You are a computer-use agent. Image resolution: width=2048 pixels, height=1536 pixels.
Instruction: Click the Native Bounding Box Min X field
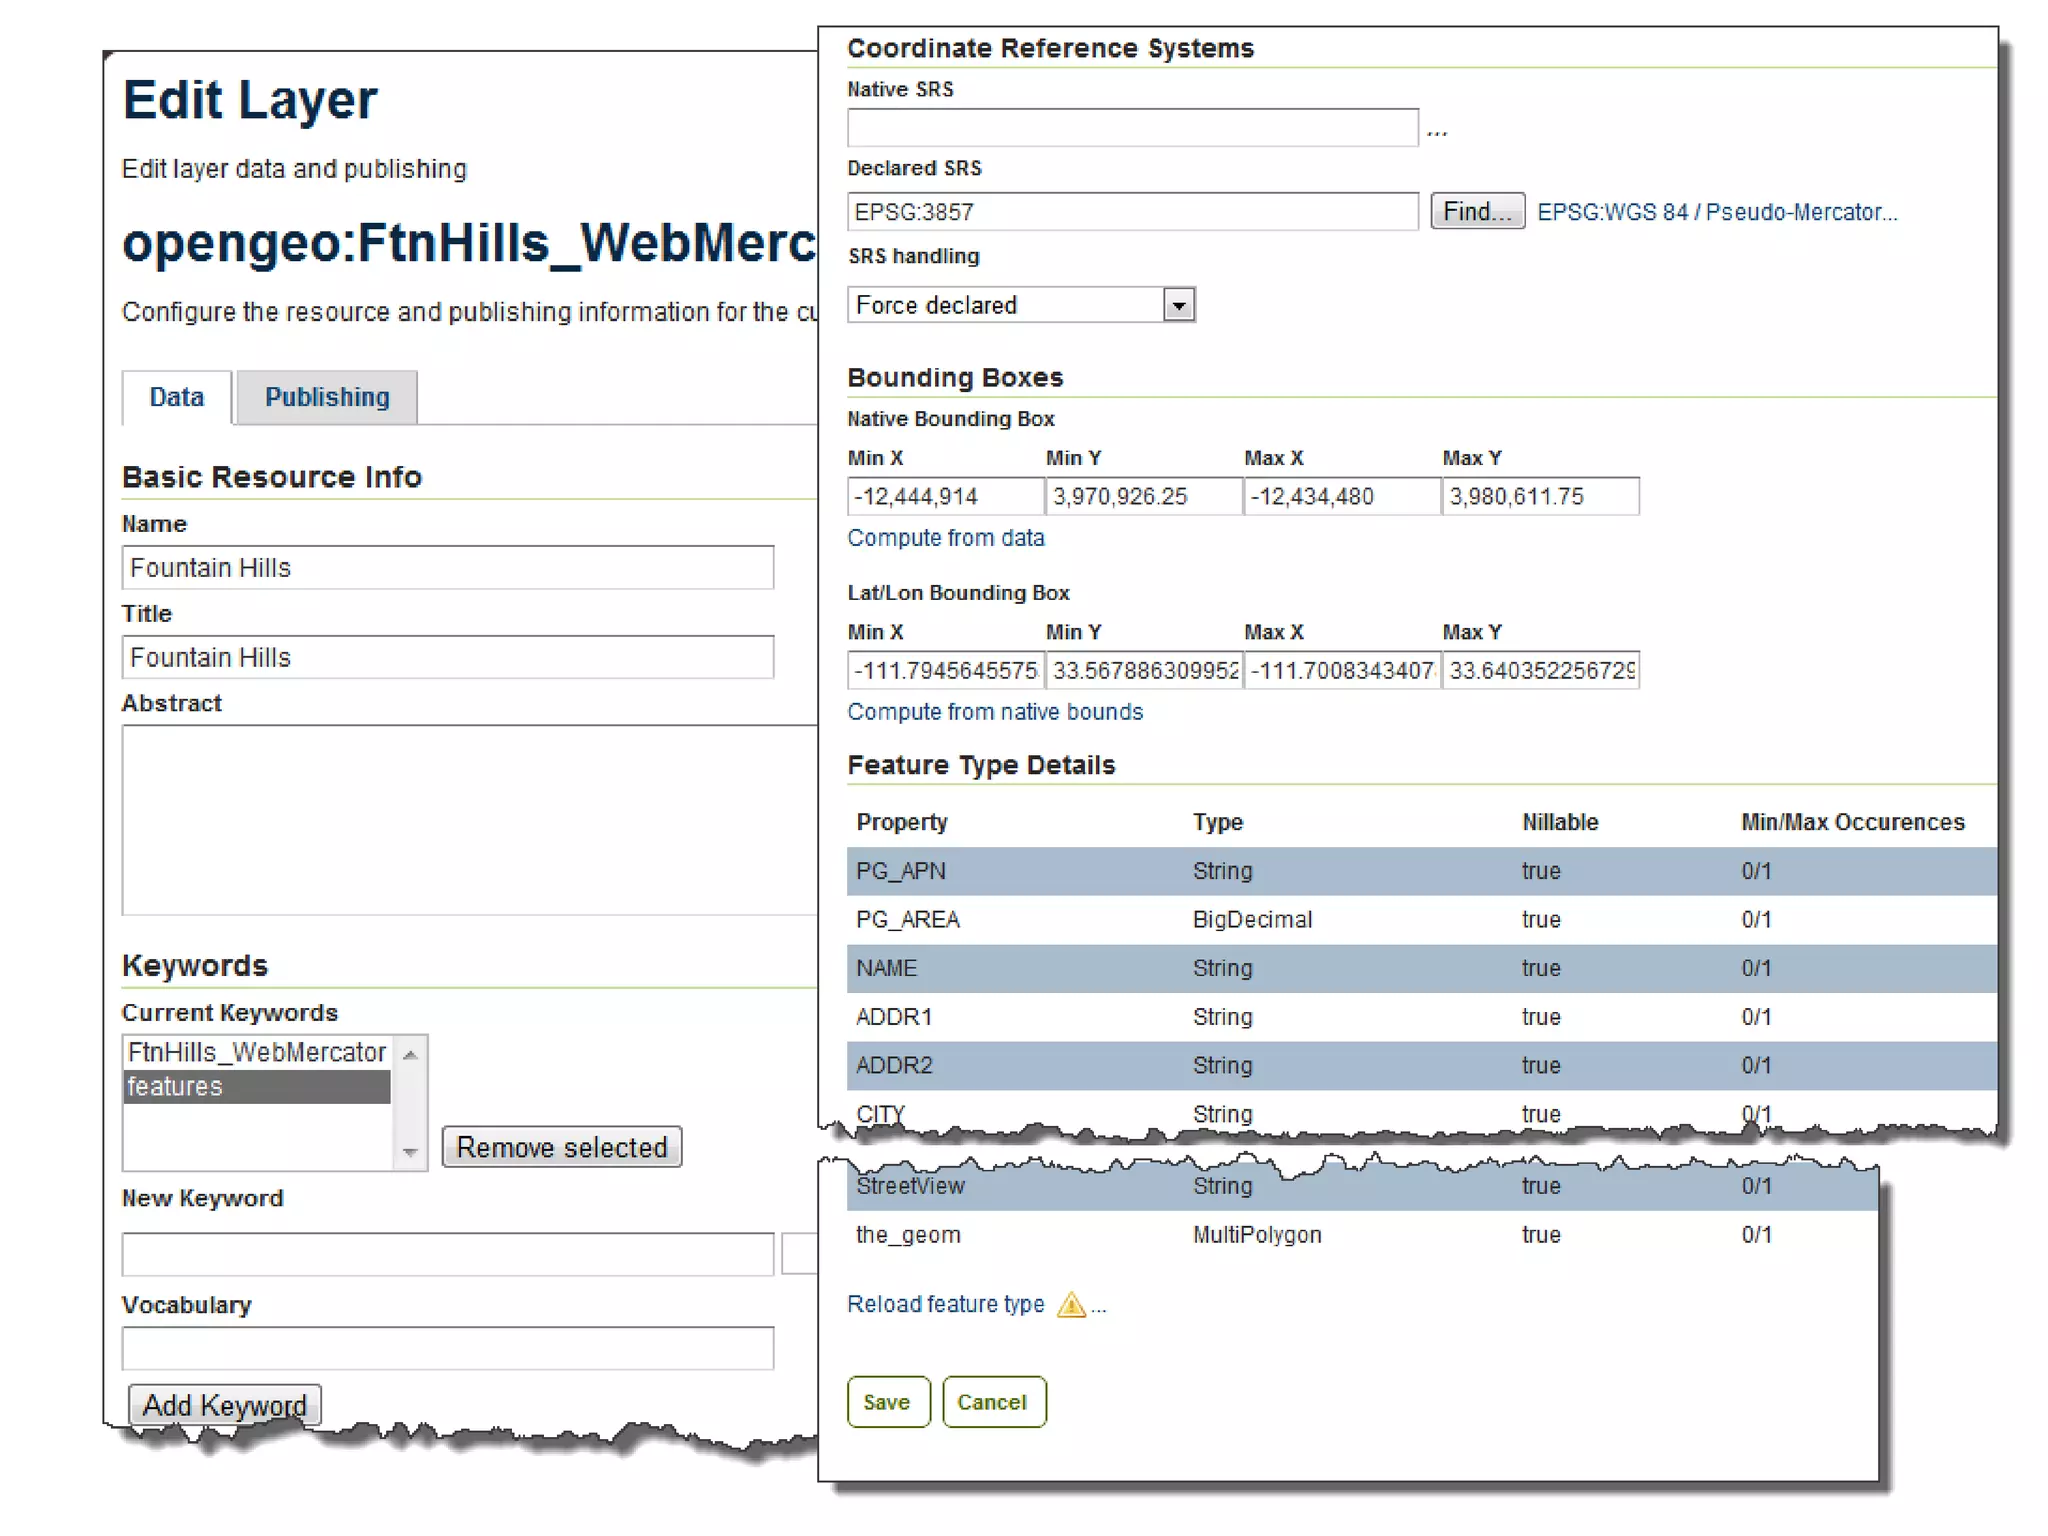(944, 497)
